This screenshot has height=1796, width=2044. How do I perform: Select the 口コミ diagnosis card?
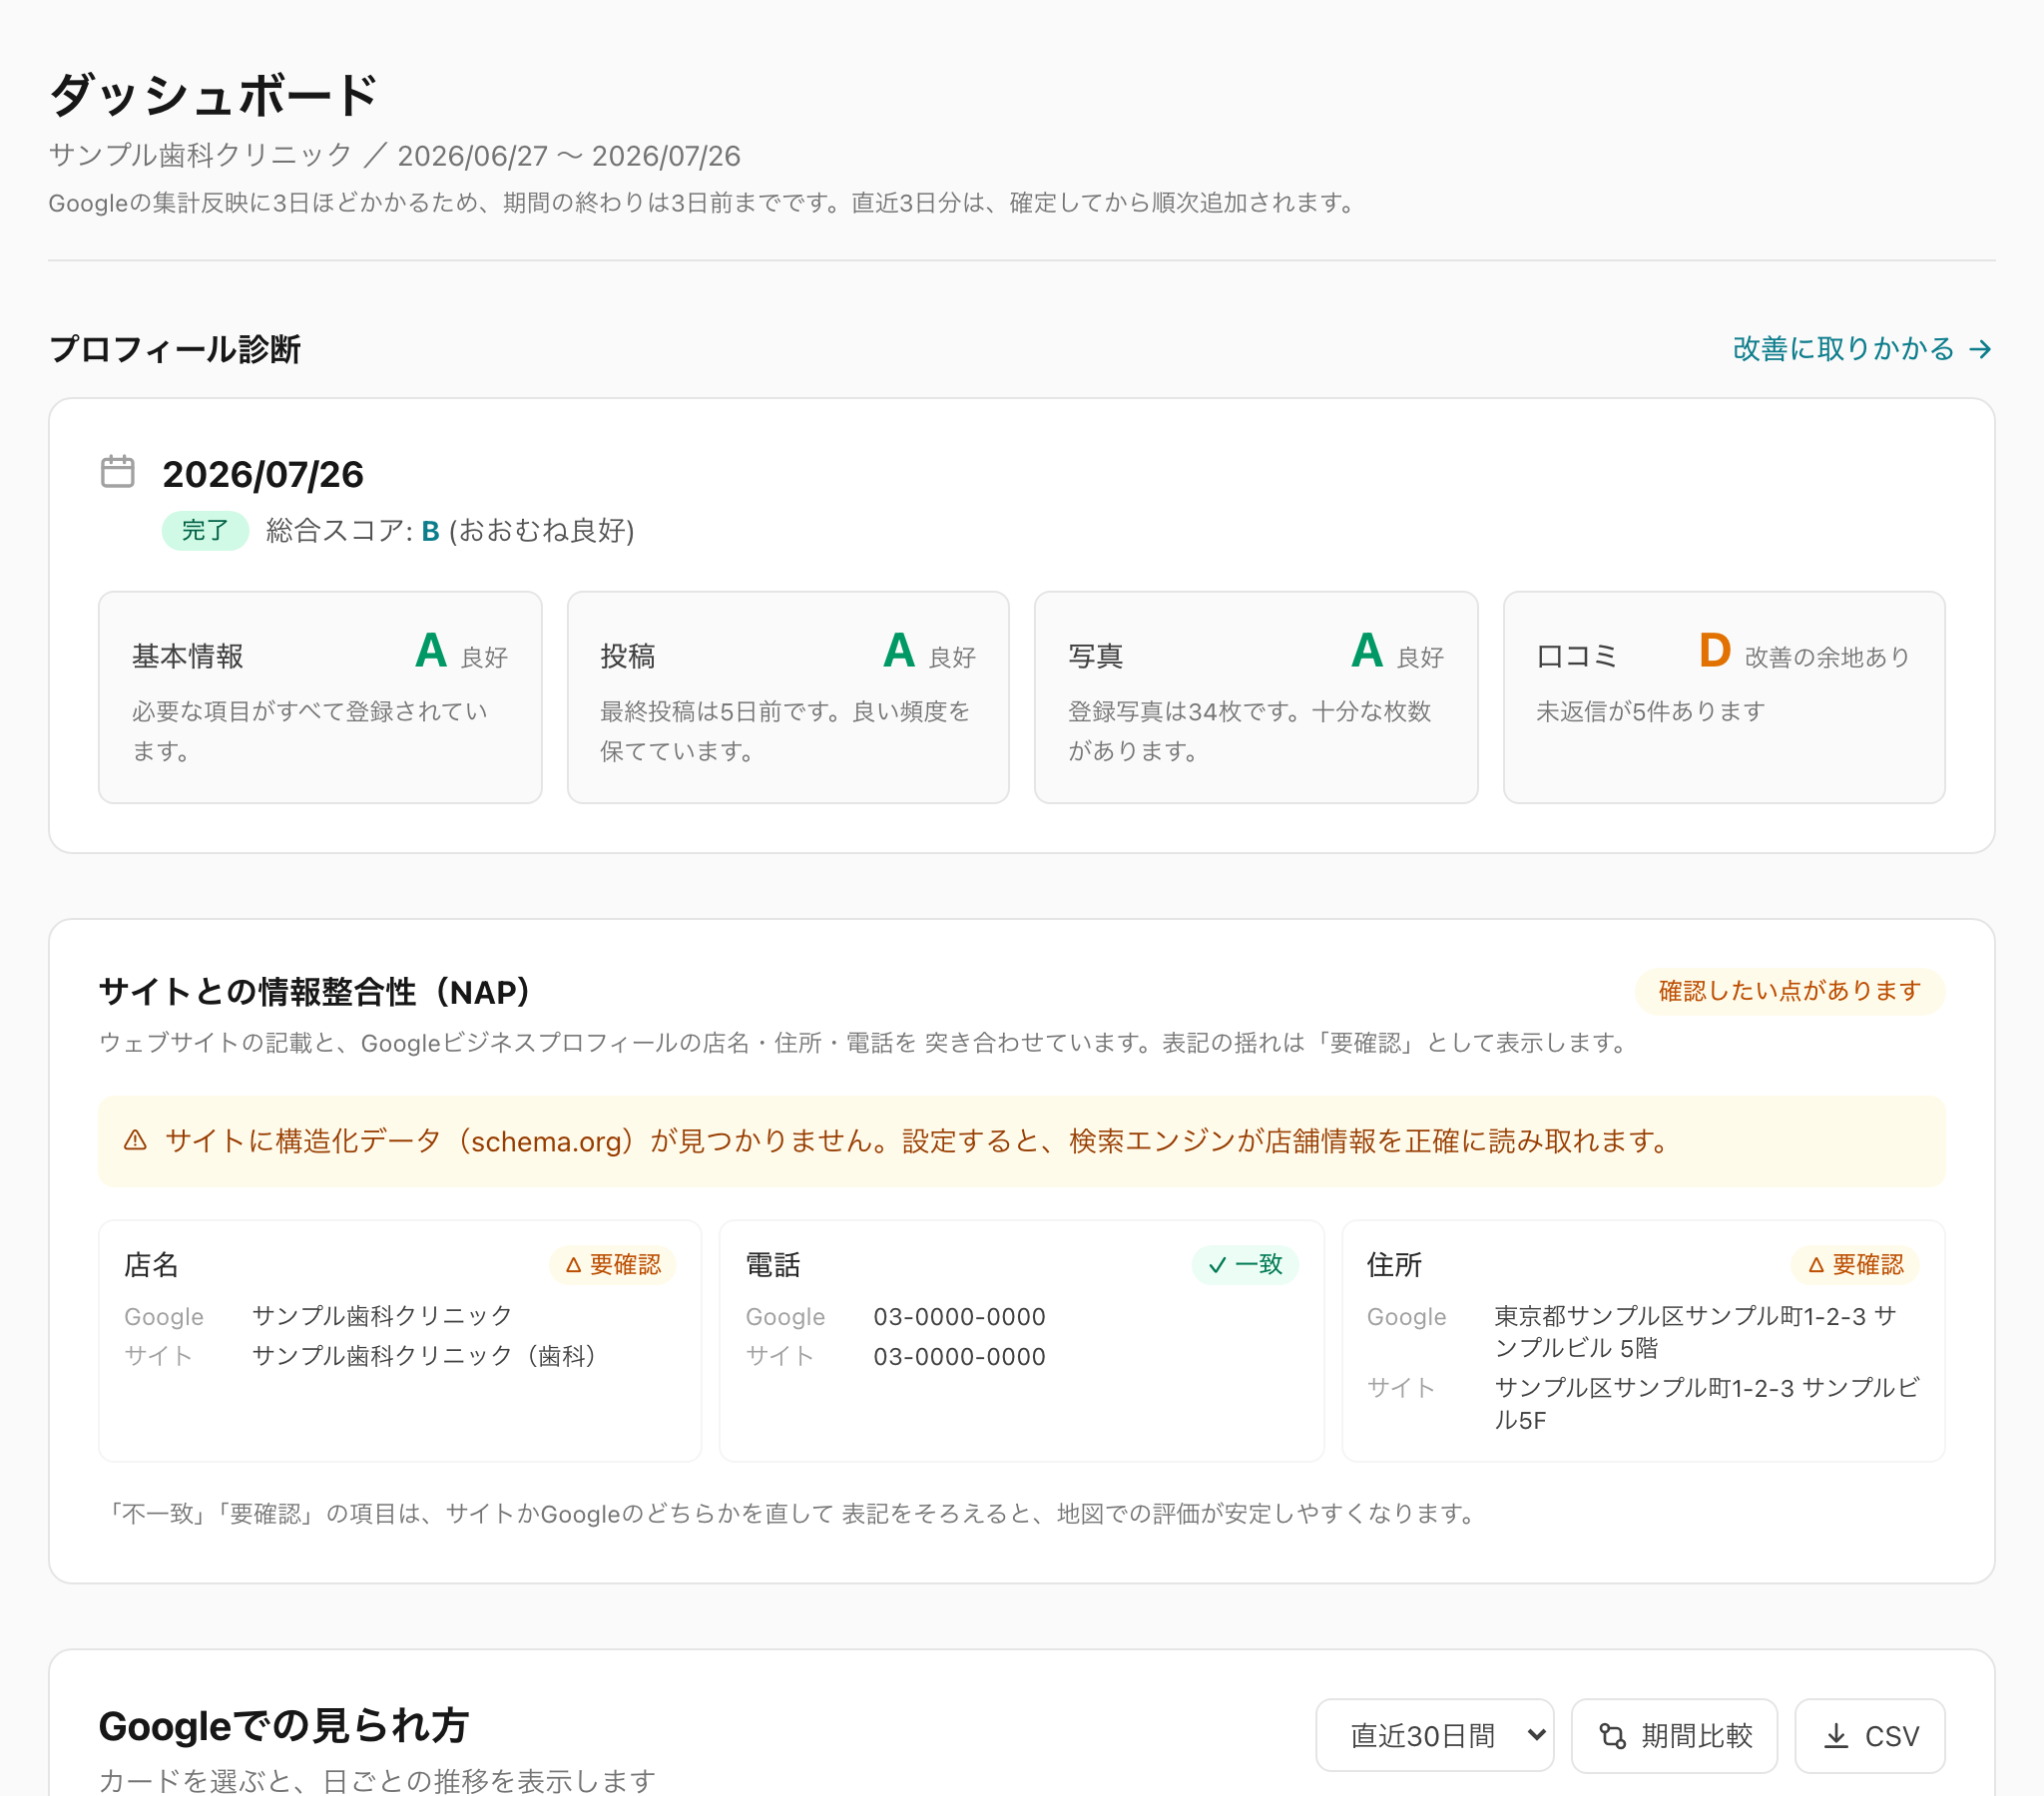tap(1724, 697)
